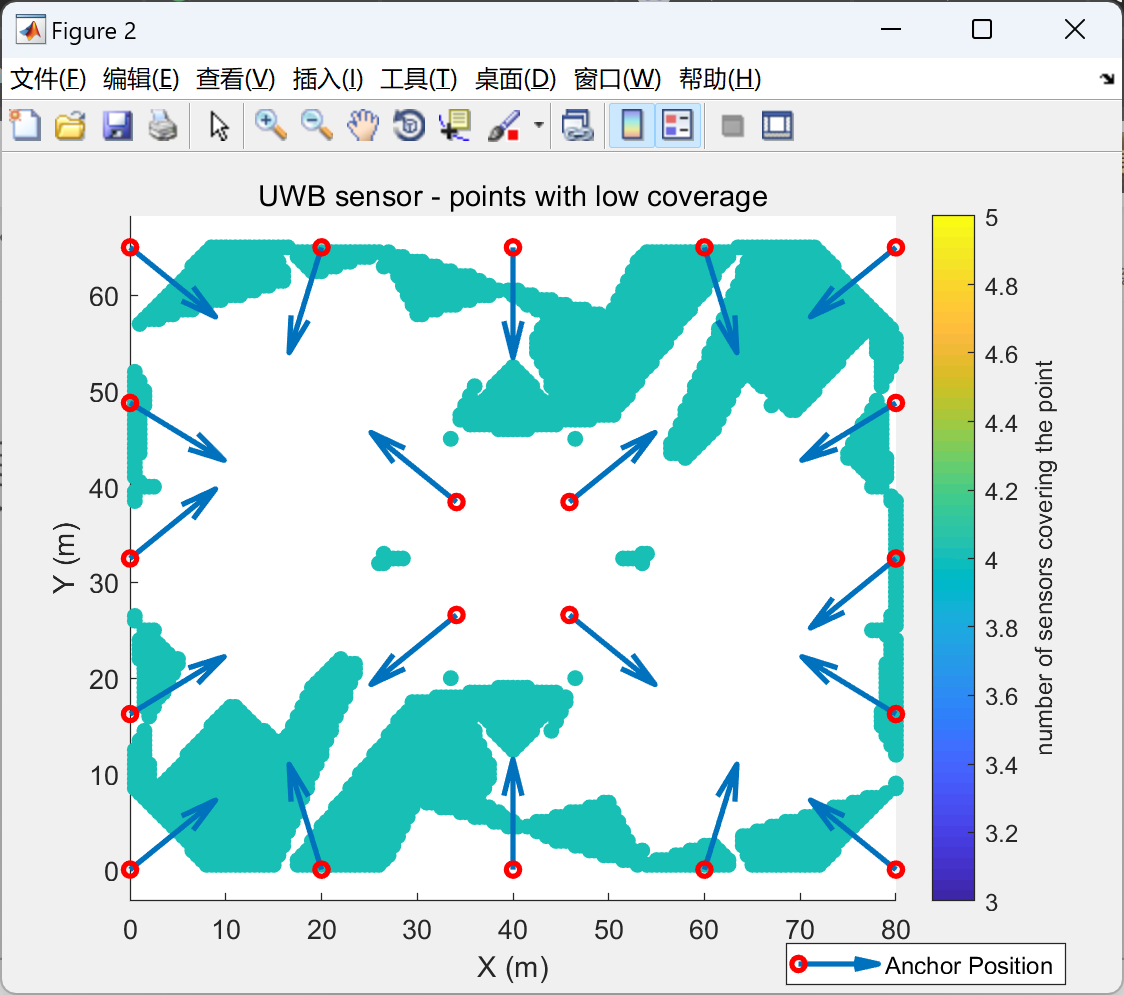Create a new figure with the New icon
The height and width of the screenshot is (995, 1124).
24,125
